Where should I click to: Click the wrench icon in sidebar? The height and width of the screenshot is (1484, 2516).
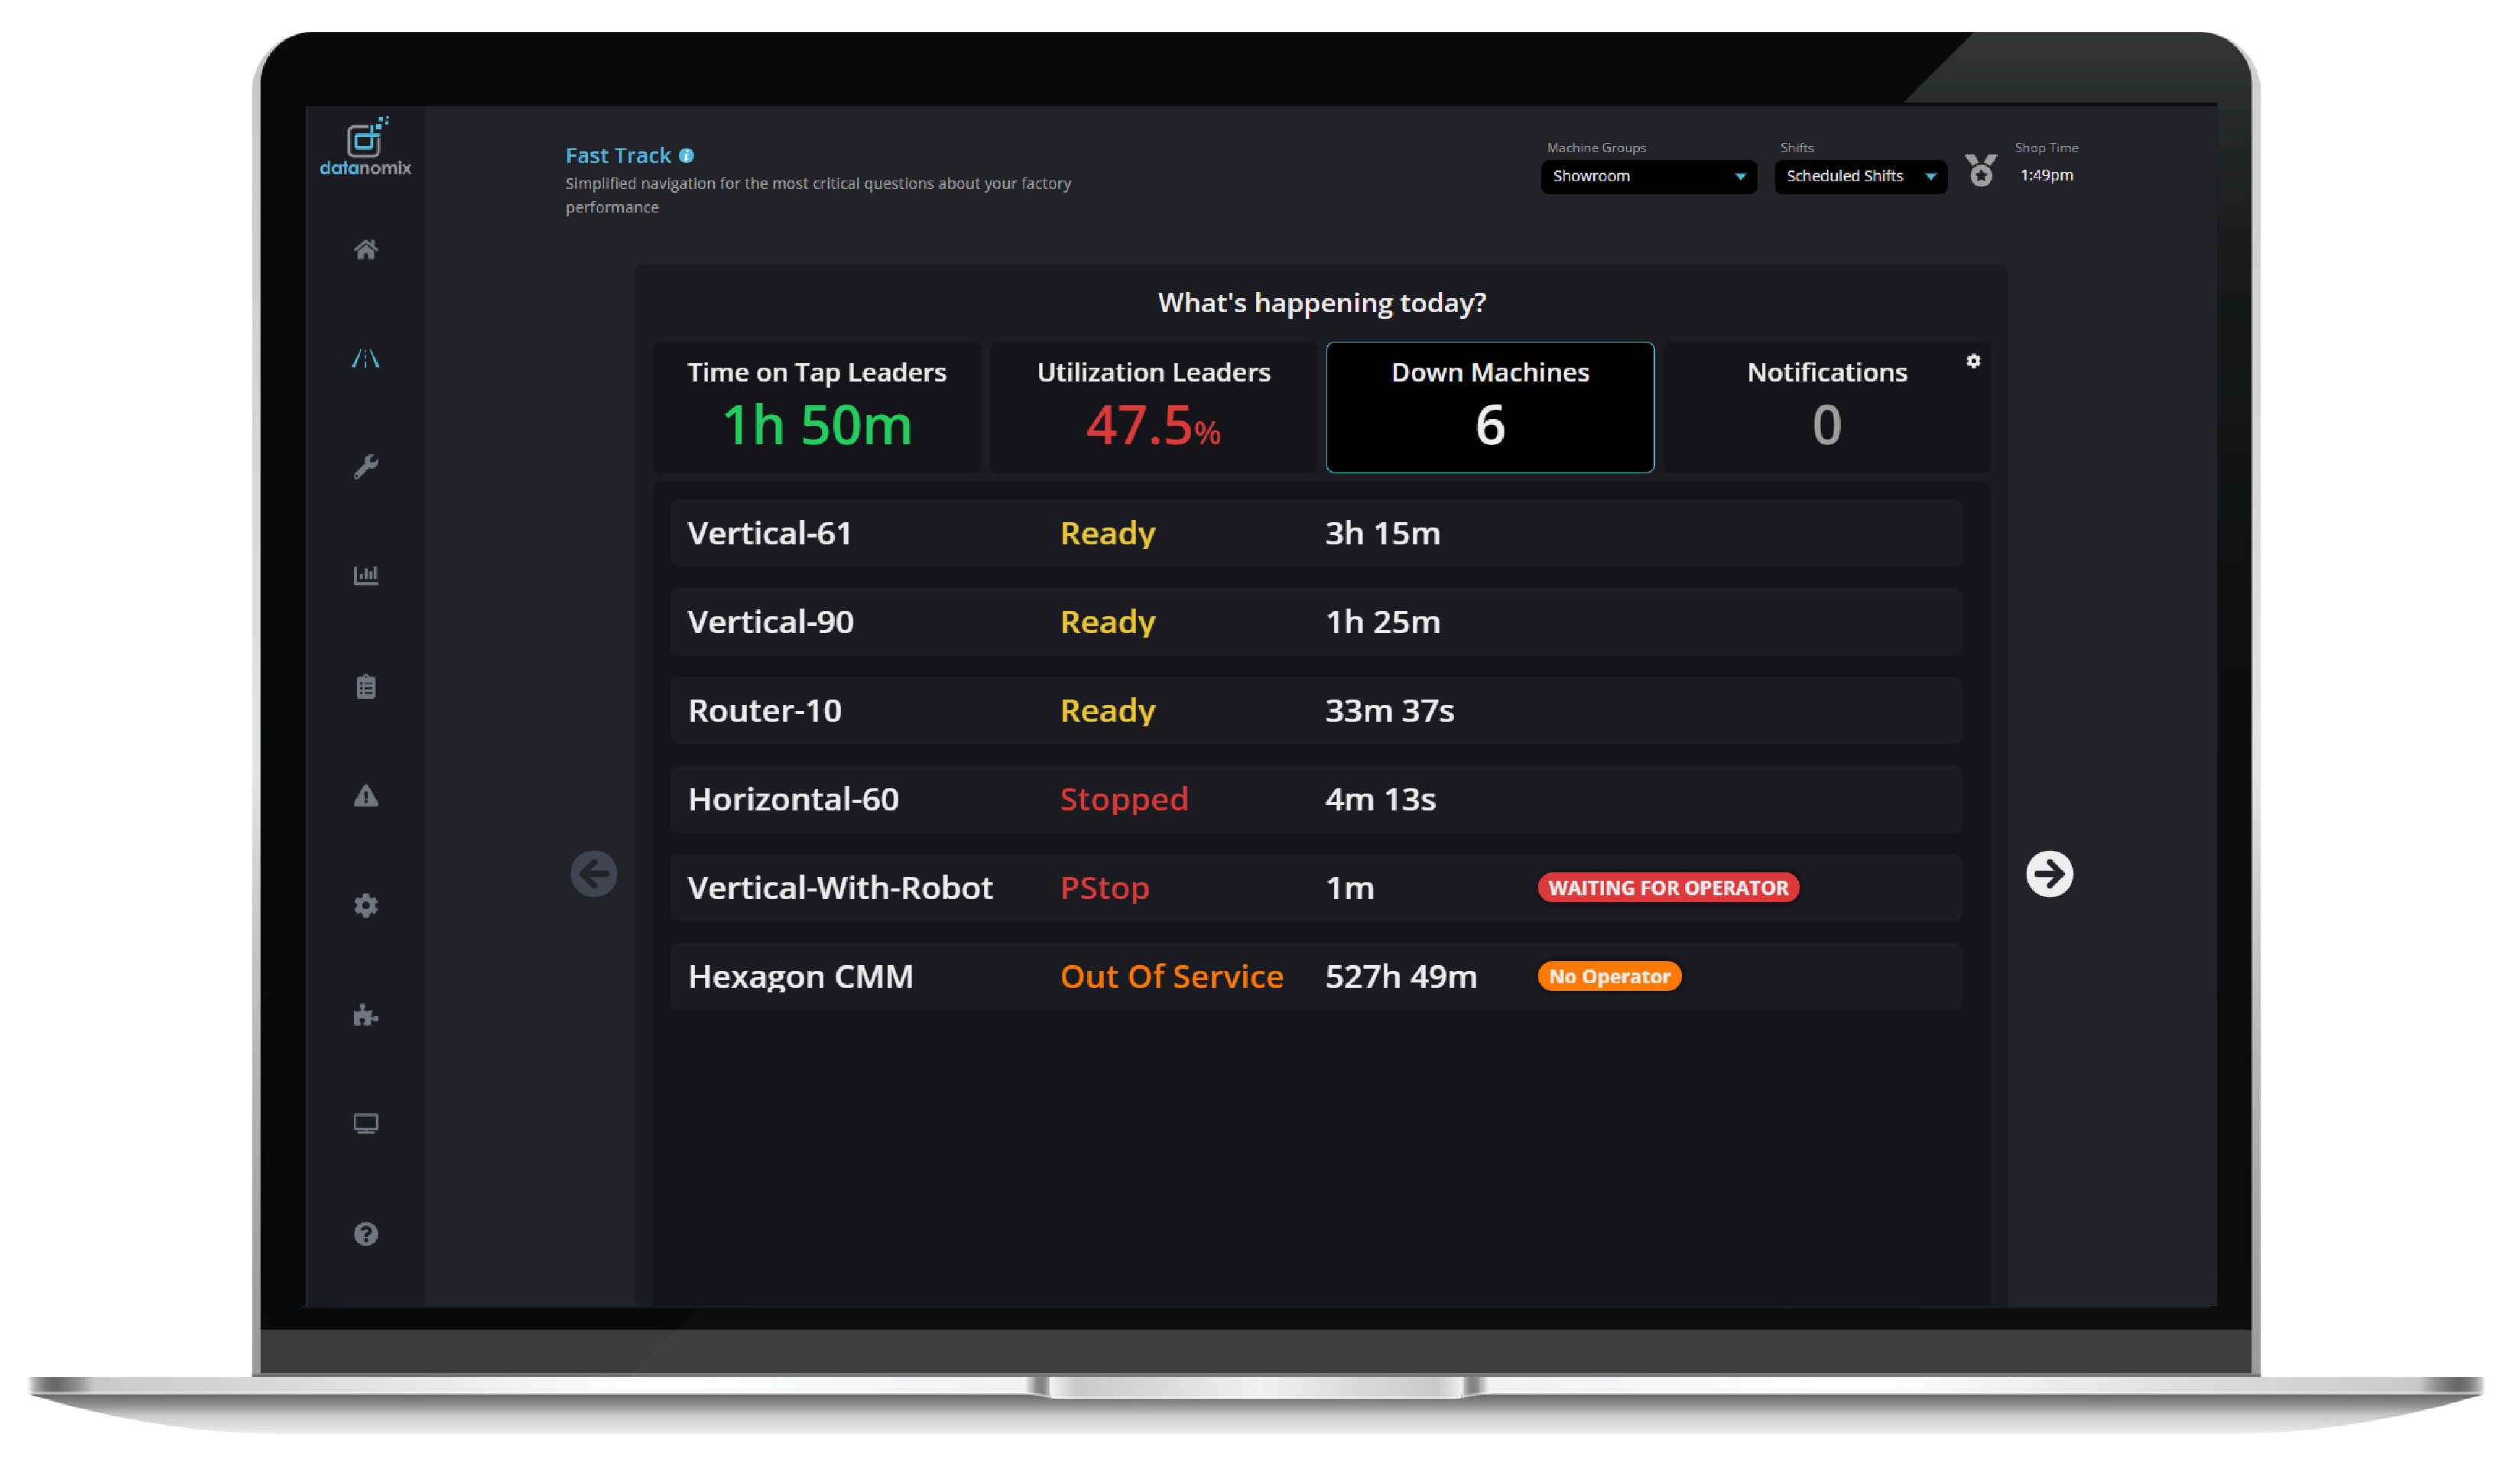[366, 467]
